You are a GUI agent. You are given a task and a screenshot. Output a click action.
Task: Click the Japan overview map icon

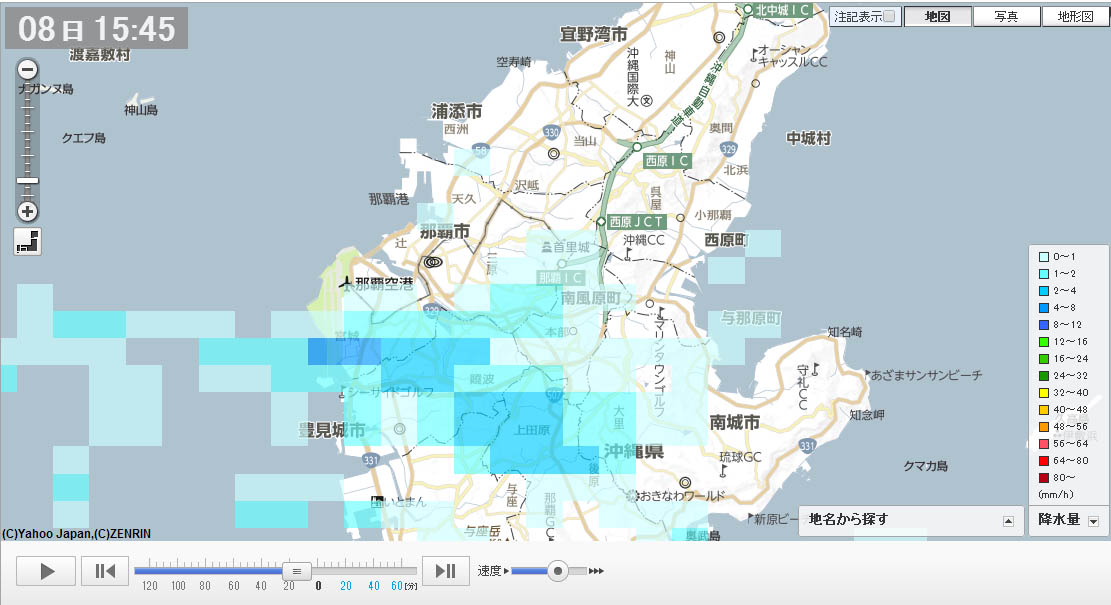(x=28, y=241)
